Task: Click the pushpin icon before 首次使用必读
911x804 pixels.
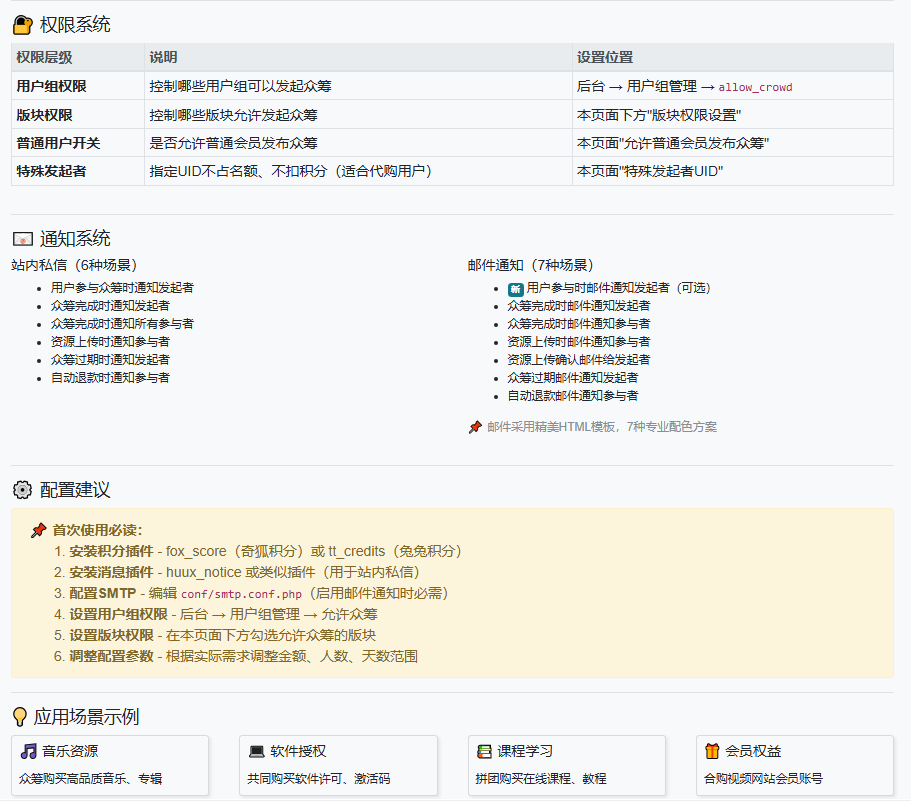Action: coord(39,530)
